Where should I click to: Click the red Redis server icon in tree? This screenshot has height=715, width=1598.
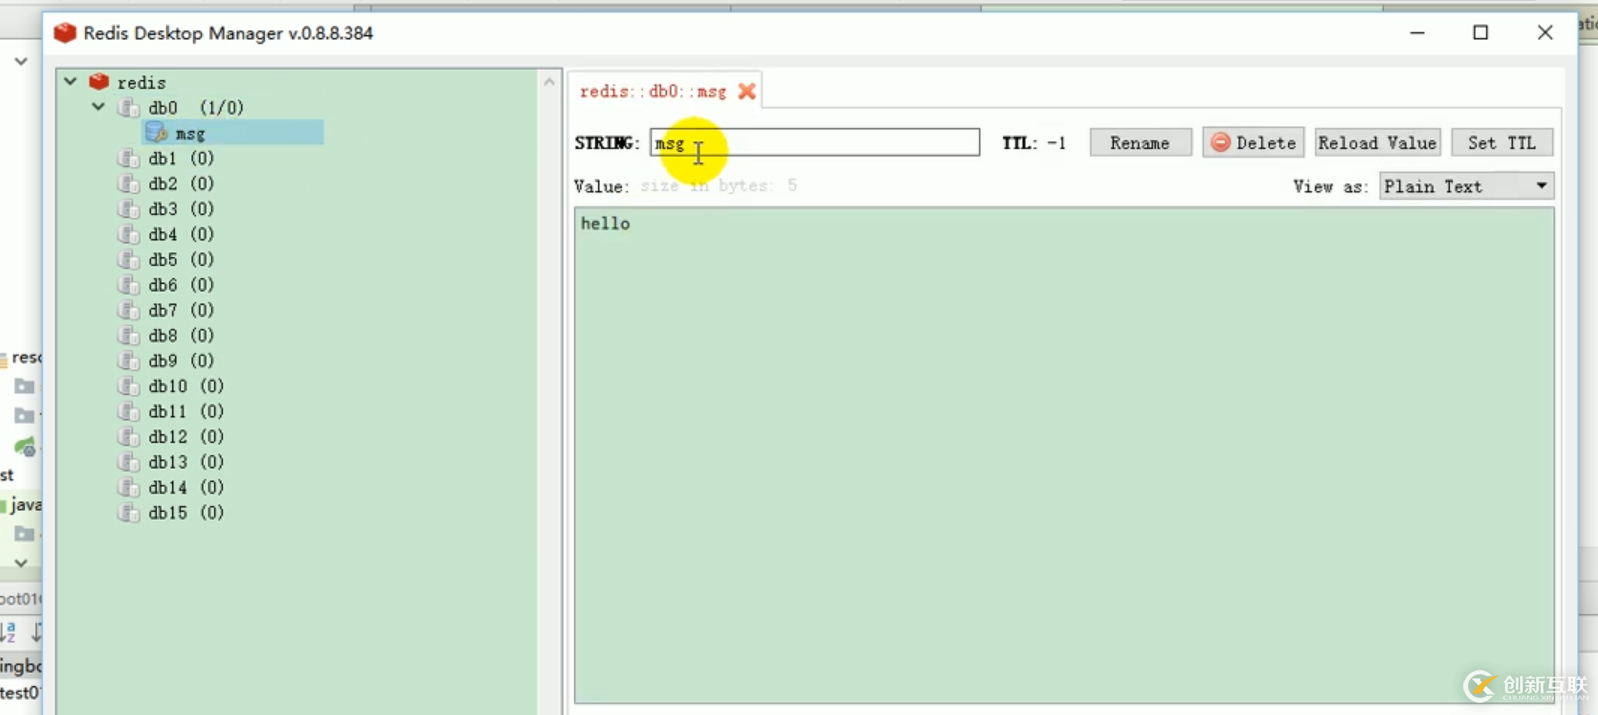click(99, 82)
